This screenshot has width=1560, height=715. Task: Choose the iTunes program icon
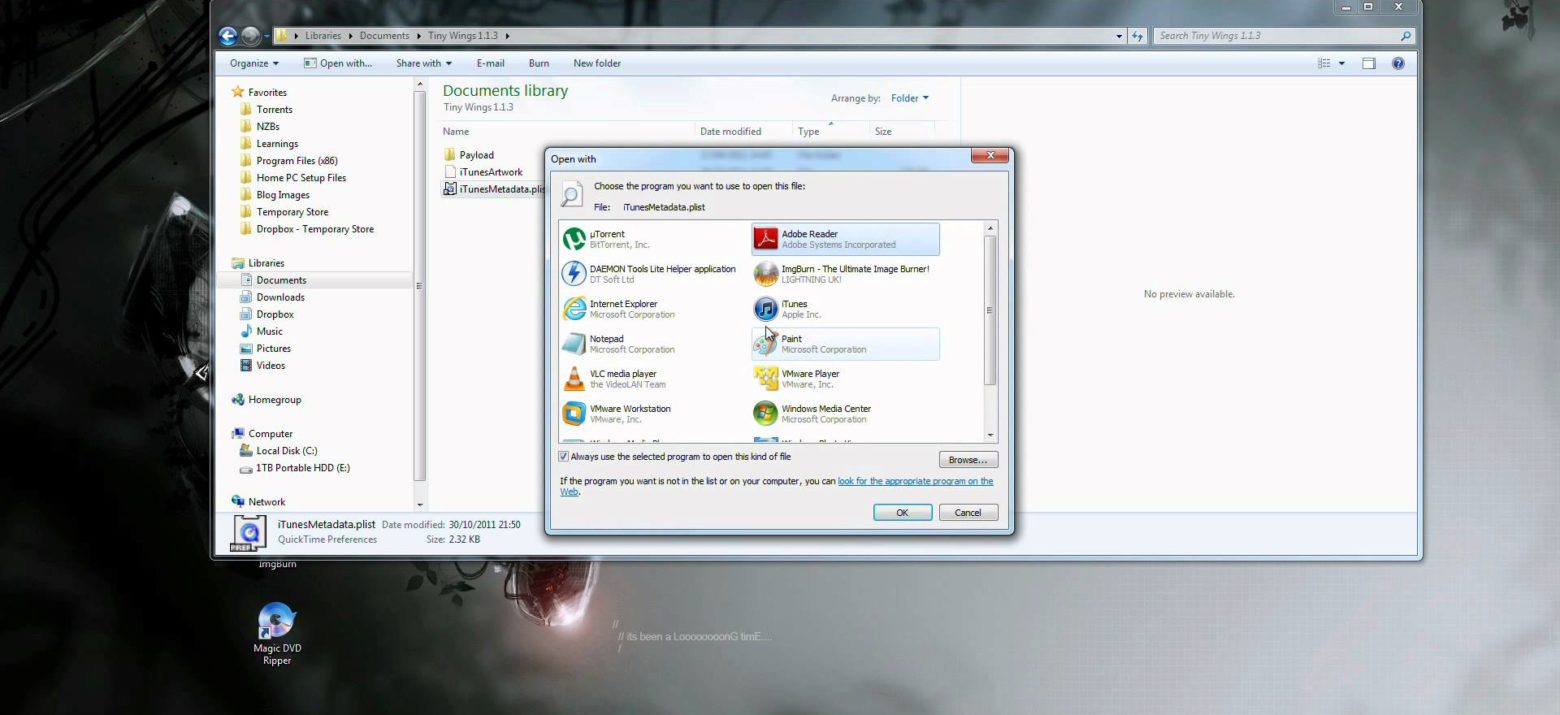[x=765, y=309]
